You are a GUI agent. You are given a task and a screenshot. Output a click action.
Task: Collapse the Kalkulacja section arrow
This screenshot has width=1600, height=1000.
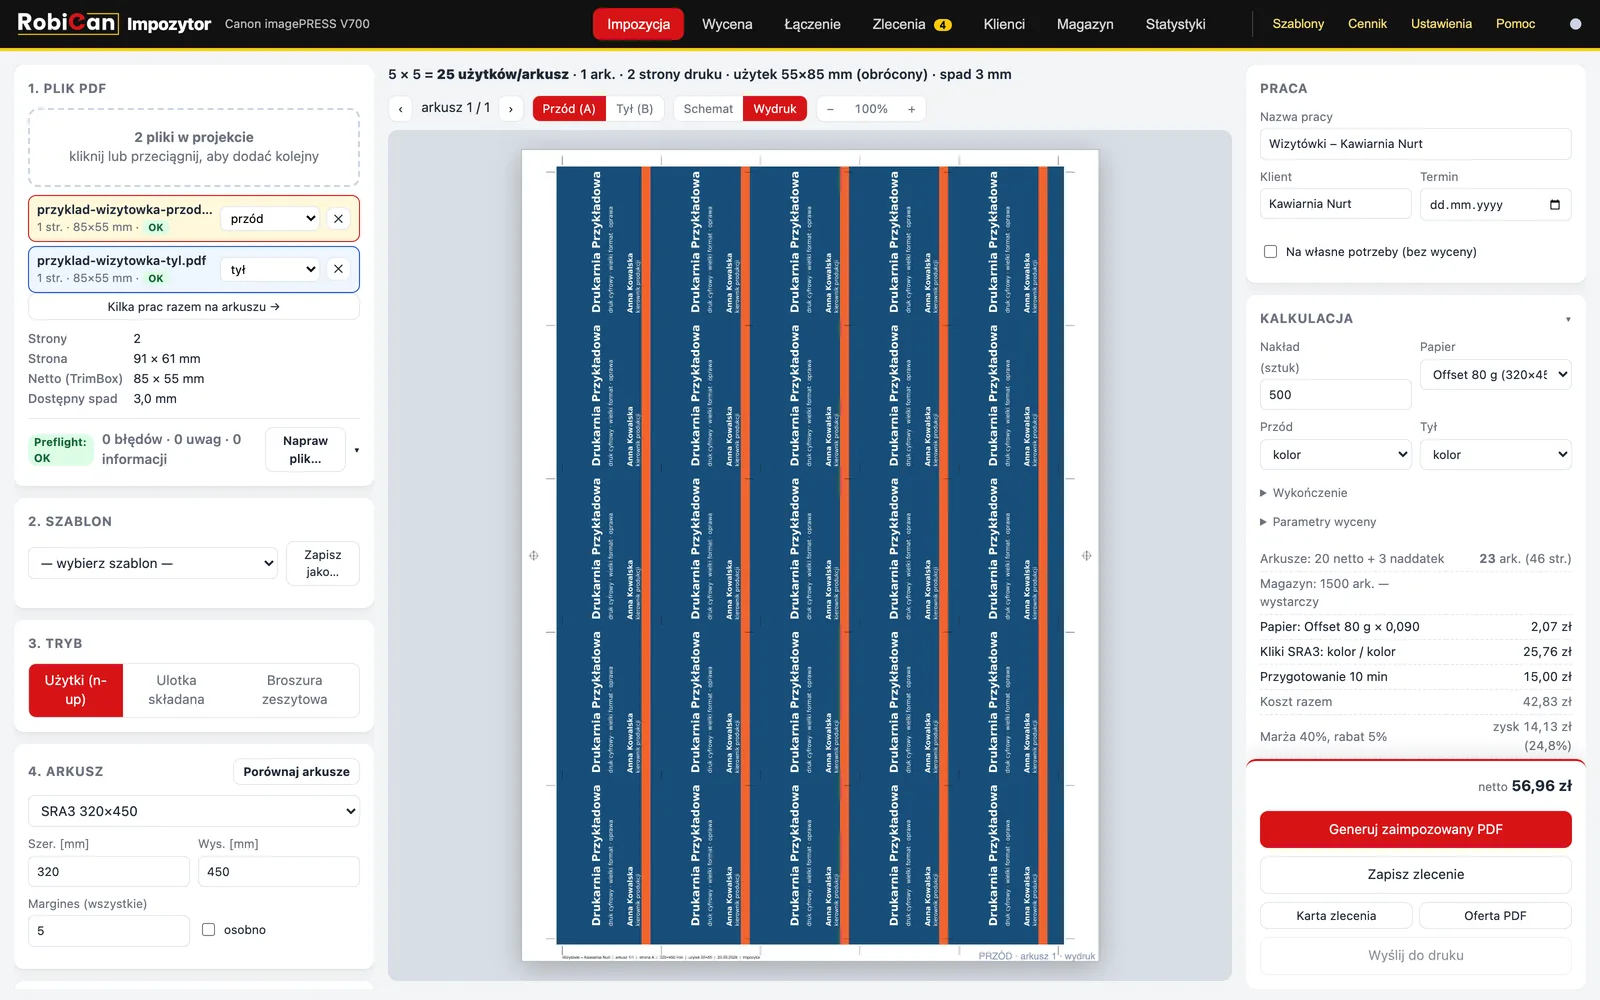pos(1568,319)
